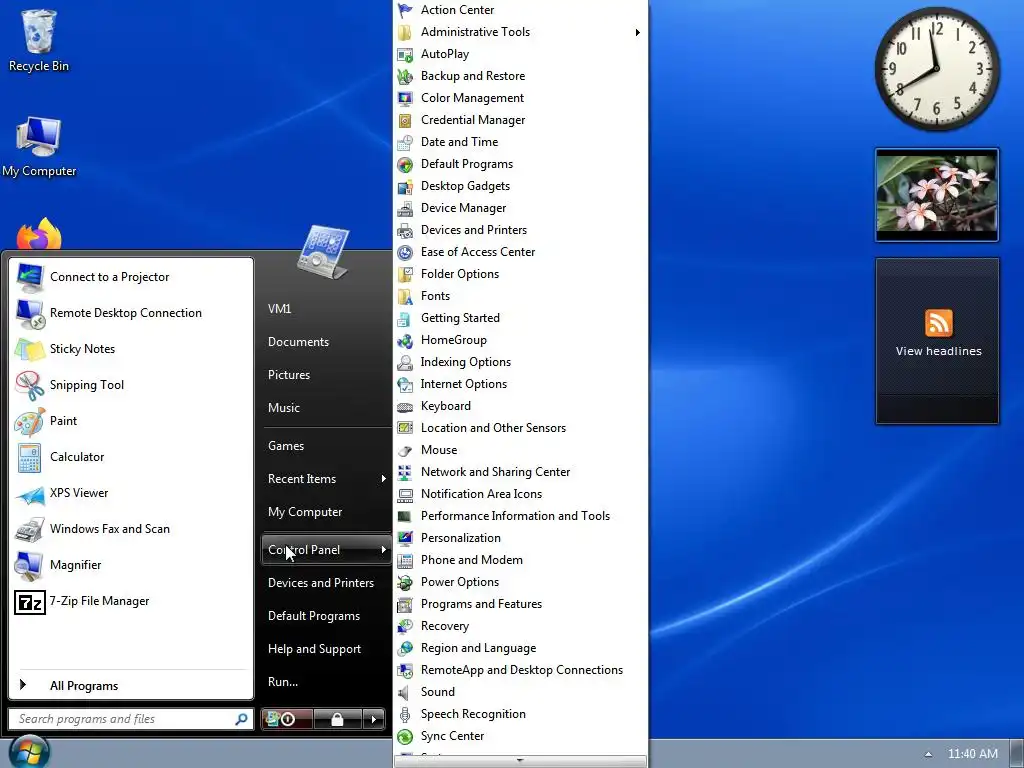This screenshot has width=1024, height=768.
Task: Open Internet Options item
Action: 464,384
